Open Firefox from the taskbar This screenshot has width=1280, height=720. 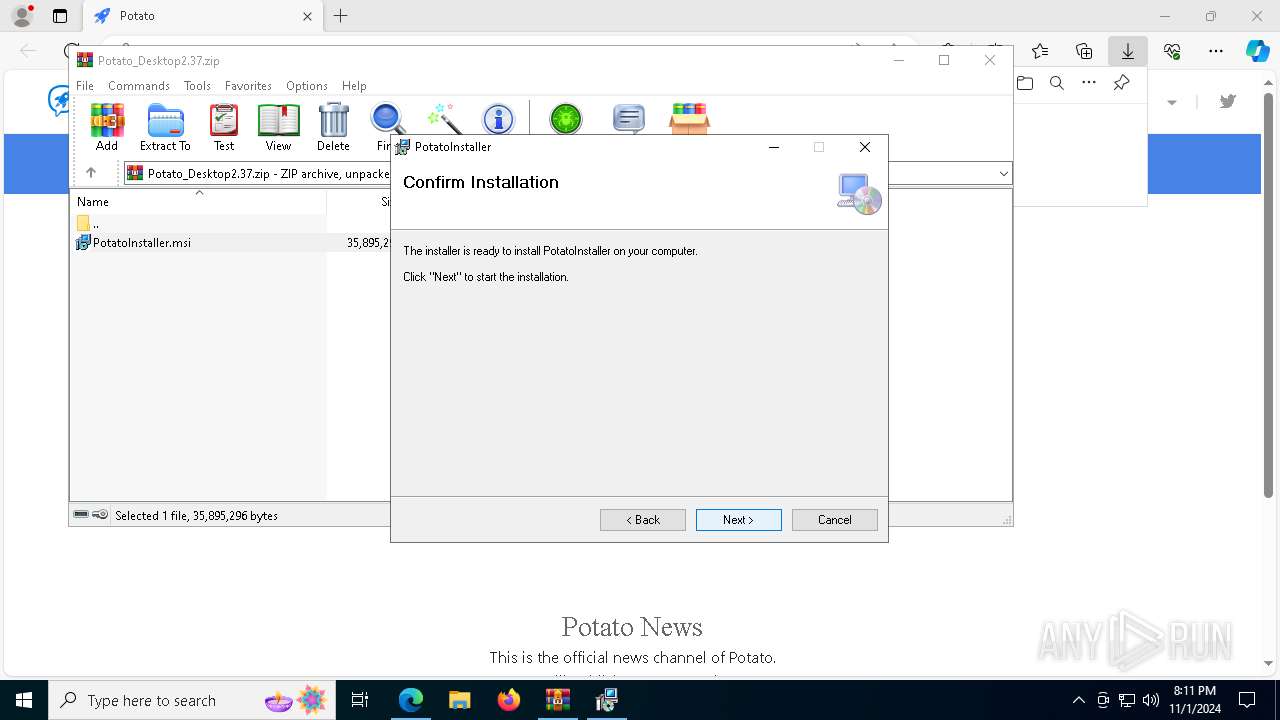coord(509,700)
